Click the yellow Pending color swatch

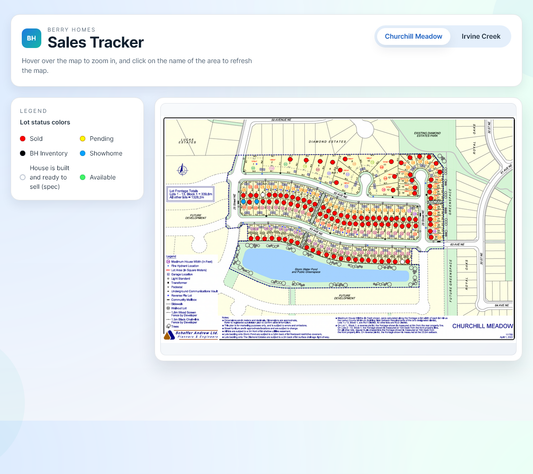pyautogui.click(x=83, y=138)
